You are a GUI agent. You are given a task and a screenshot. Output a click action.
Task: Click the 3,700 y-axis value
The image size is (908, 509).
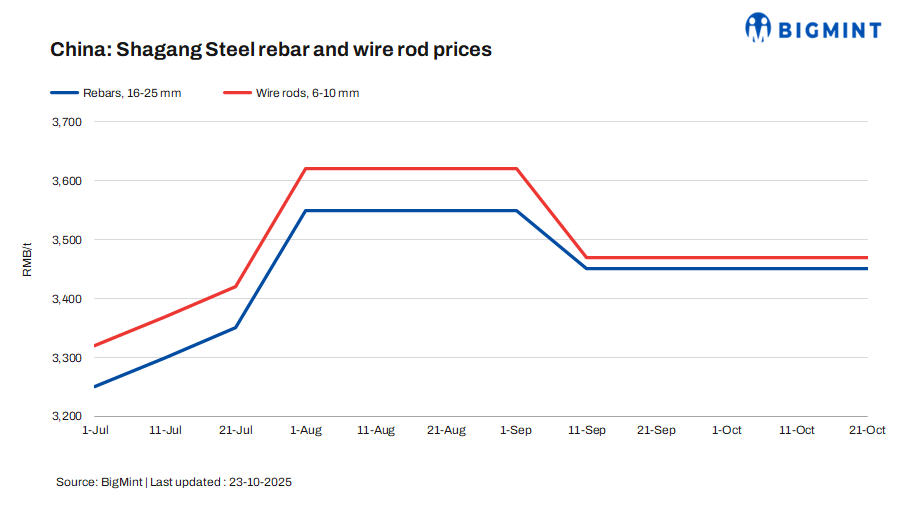pos(65,122)
